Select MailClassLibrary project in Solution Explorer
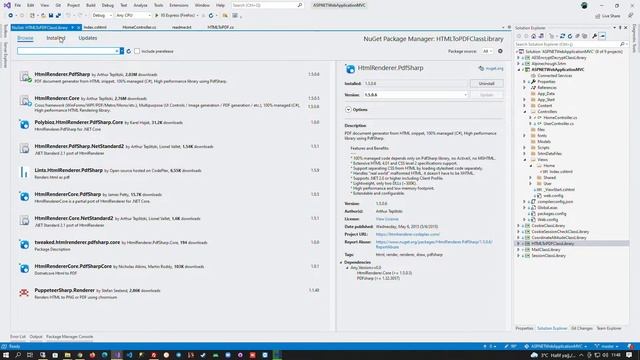 coord(546,250)
